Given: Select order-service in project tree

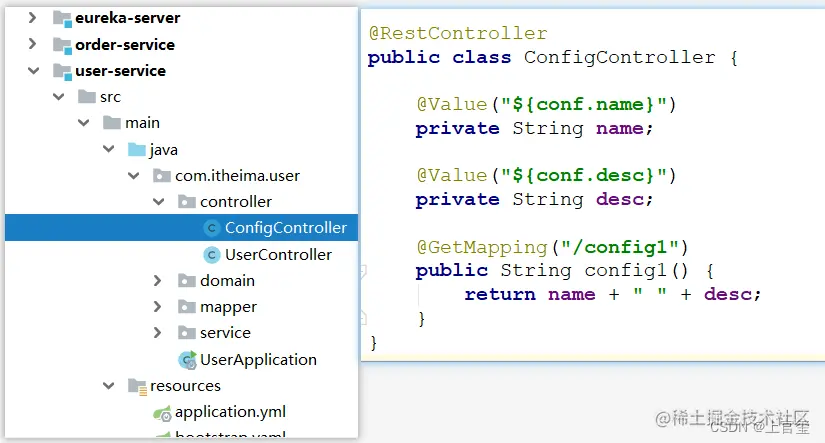Looking at the screenshot, I should [125, 45].
